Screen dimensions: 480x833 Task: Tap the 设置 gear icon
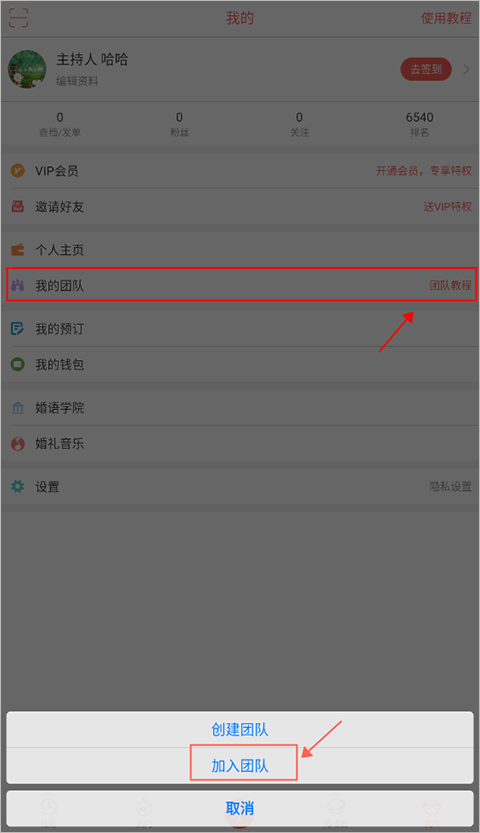tap(18, 487)
